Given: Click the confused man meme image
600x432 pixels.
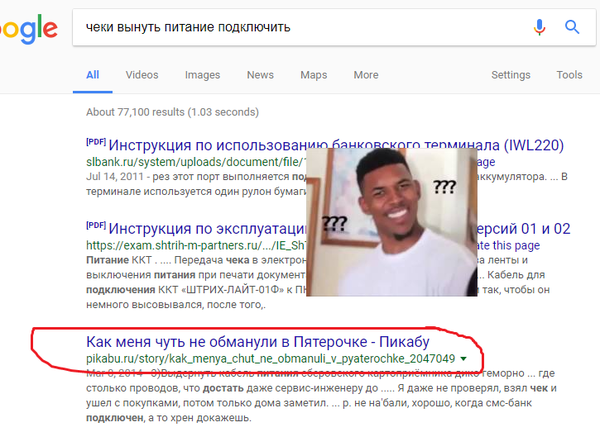Looking at the screenshot, I should pyautogui.click(x=390, y=220).
